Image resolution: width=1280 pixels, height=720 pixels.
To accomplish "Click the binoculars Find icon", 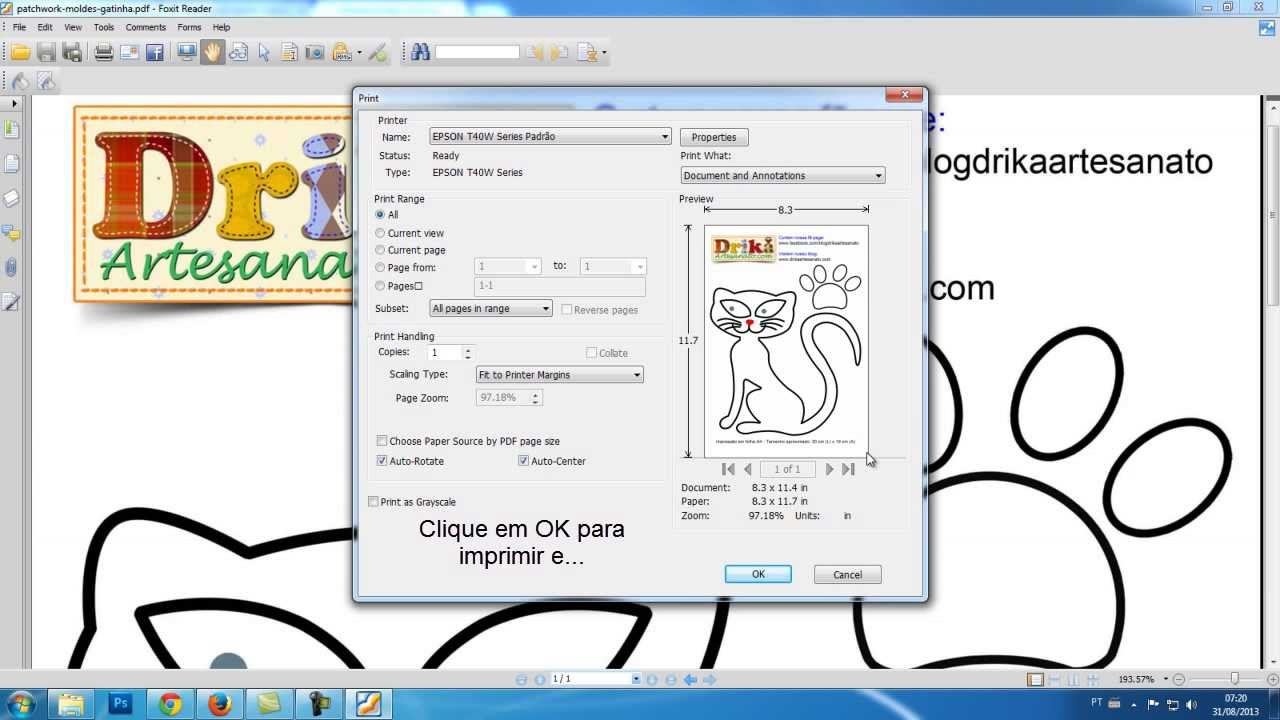I will pos(420,52).
